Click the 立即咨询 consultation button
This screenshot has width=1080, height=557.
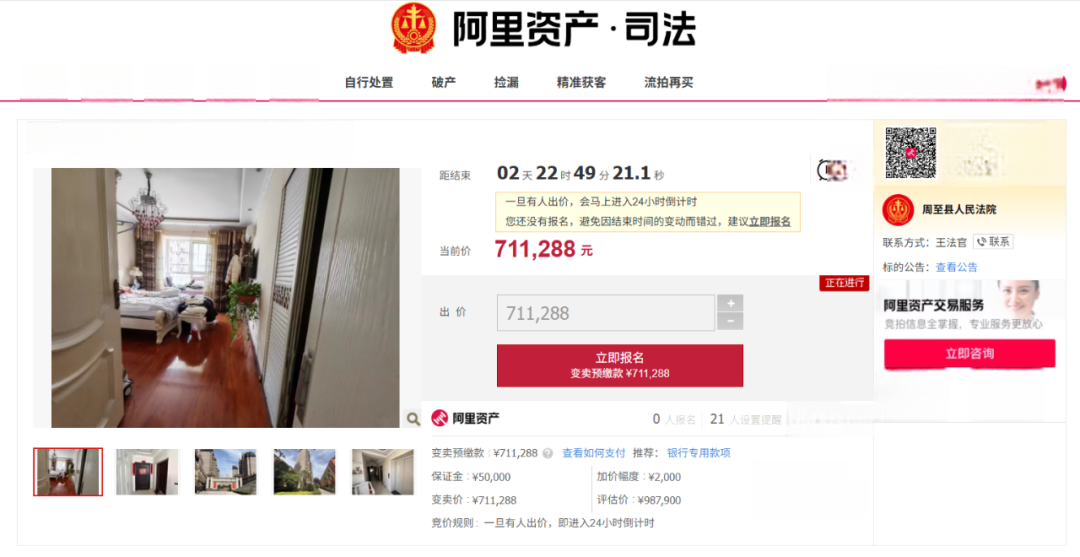(969, 354)
